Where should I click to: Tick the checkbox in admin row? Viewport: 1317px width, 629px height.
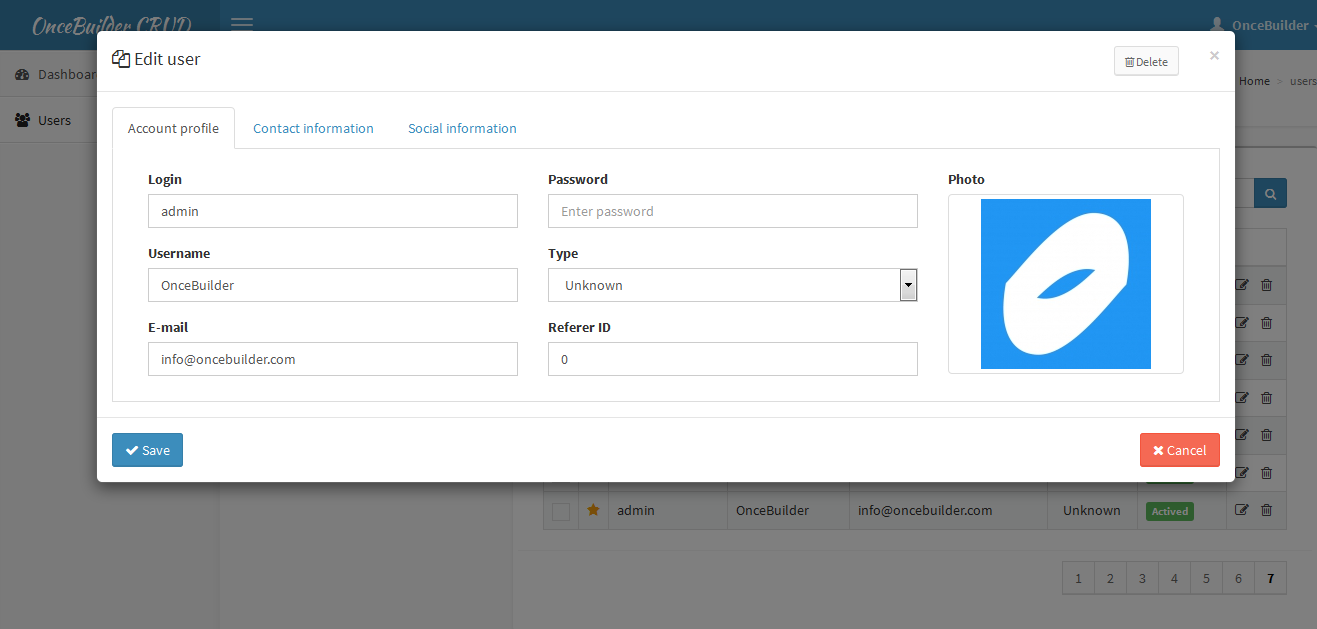click(x=561, y=511)
